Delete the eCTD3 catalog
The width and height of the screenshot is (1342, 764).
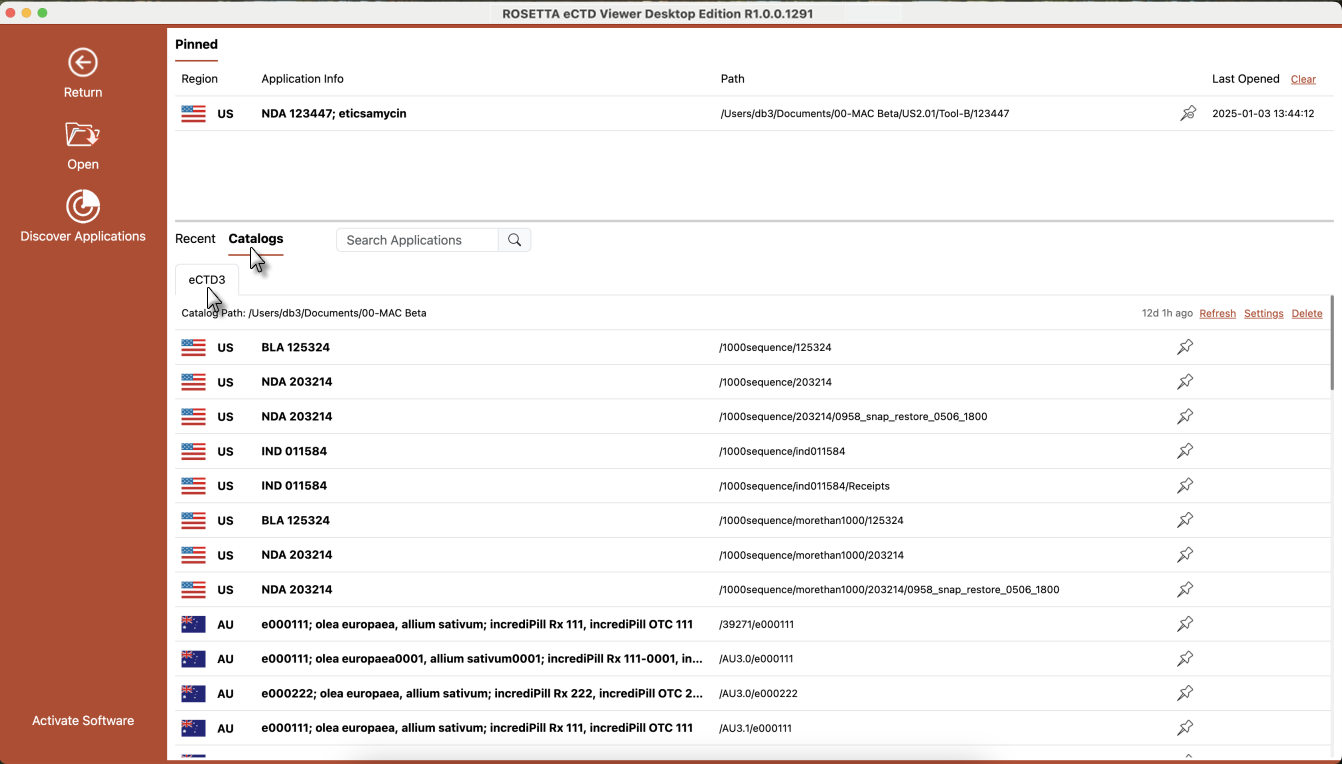tap(1307, 314)
